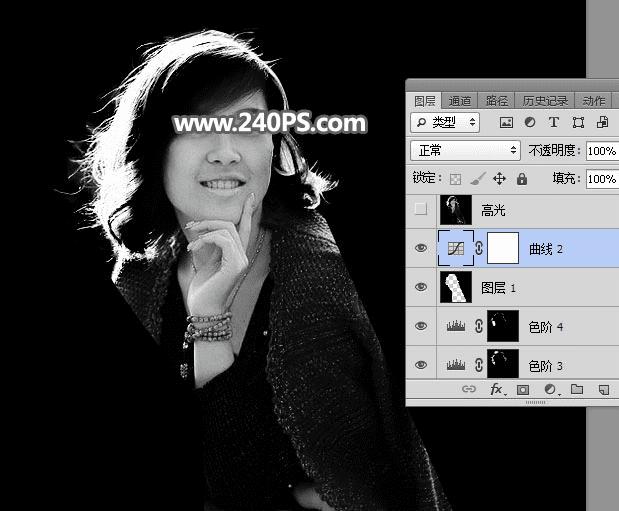
Task: Open the 路径 tab
Action: pyautogui.click(x=497, y=101)
